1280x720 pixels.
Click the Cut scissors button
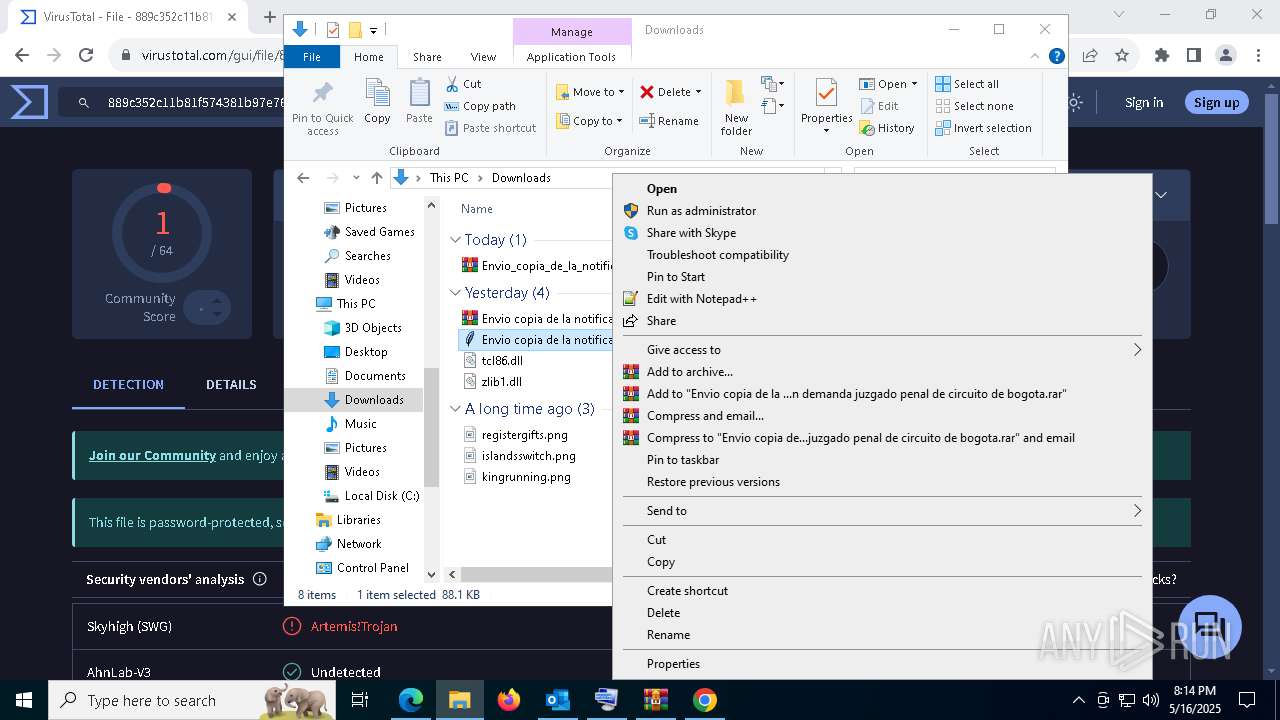(463, 84)
